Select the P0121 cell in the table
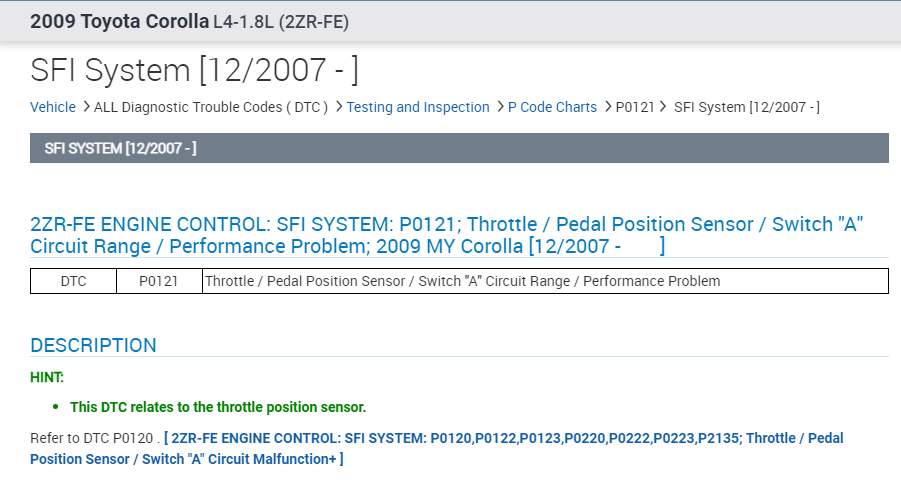This screenshot has width=901, height=483. click(x=159, y=281)
